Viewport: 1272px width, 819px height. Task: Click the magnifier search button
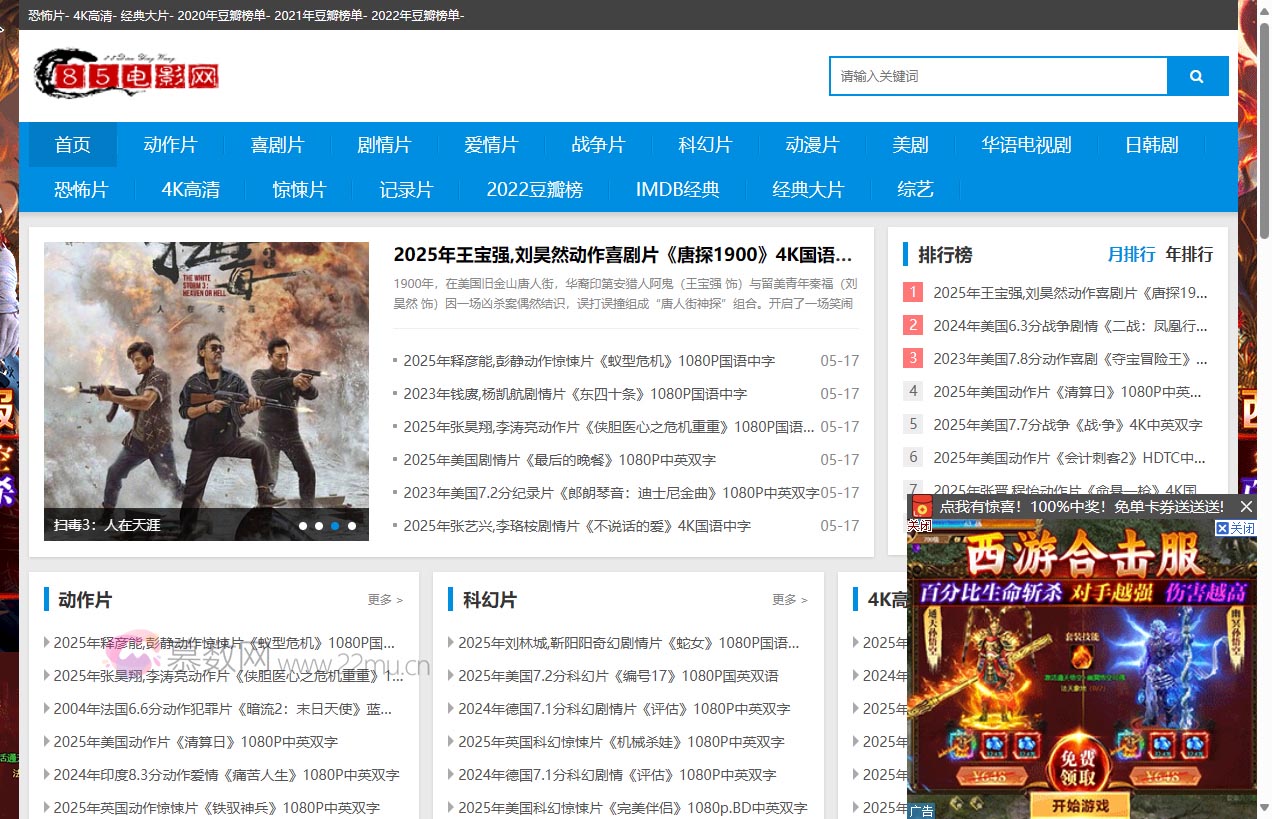pos(1197,76)
